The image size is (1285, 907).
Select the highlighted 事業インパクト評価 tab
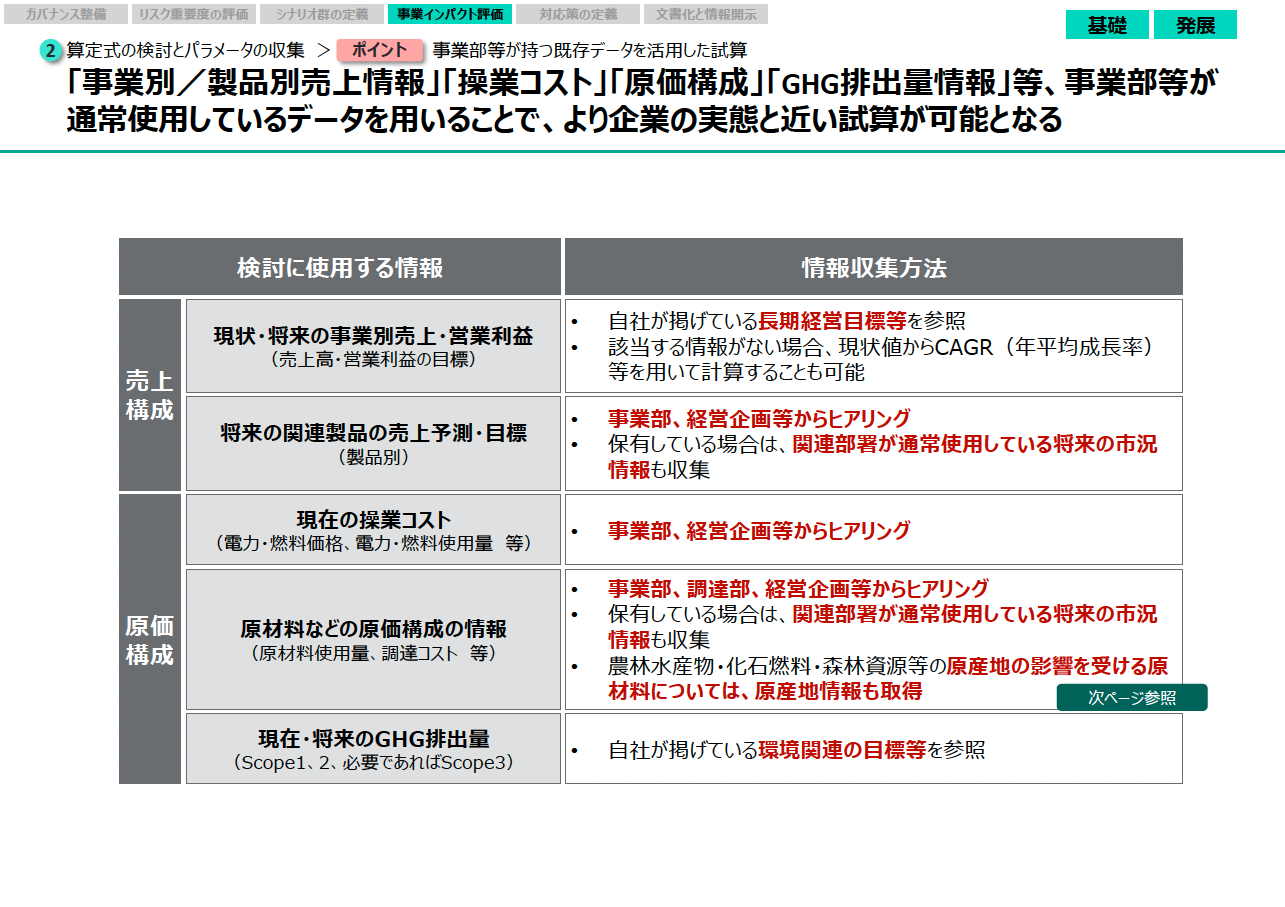point(450,14)
